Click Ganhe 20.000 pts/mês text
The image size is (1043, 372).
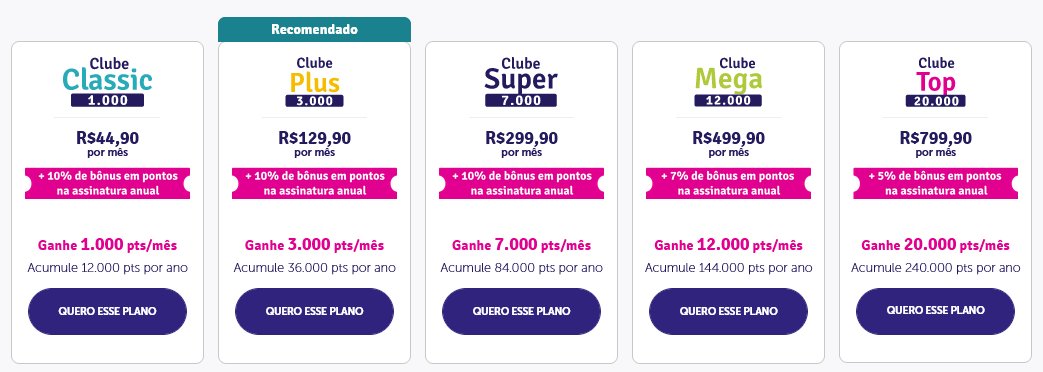click(935, 245)
